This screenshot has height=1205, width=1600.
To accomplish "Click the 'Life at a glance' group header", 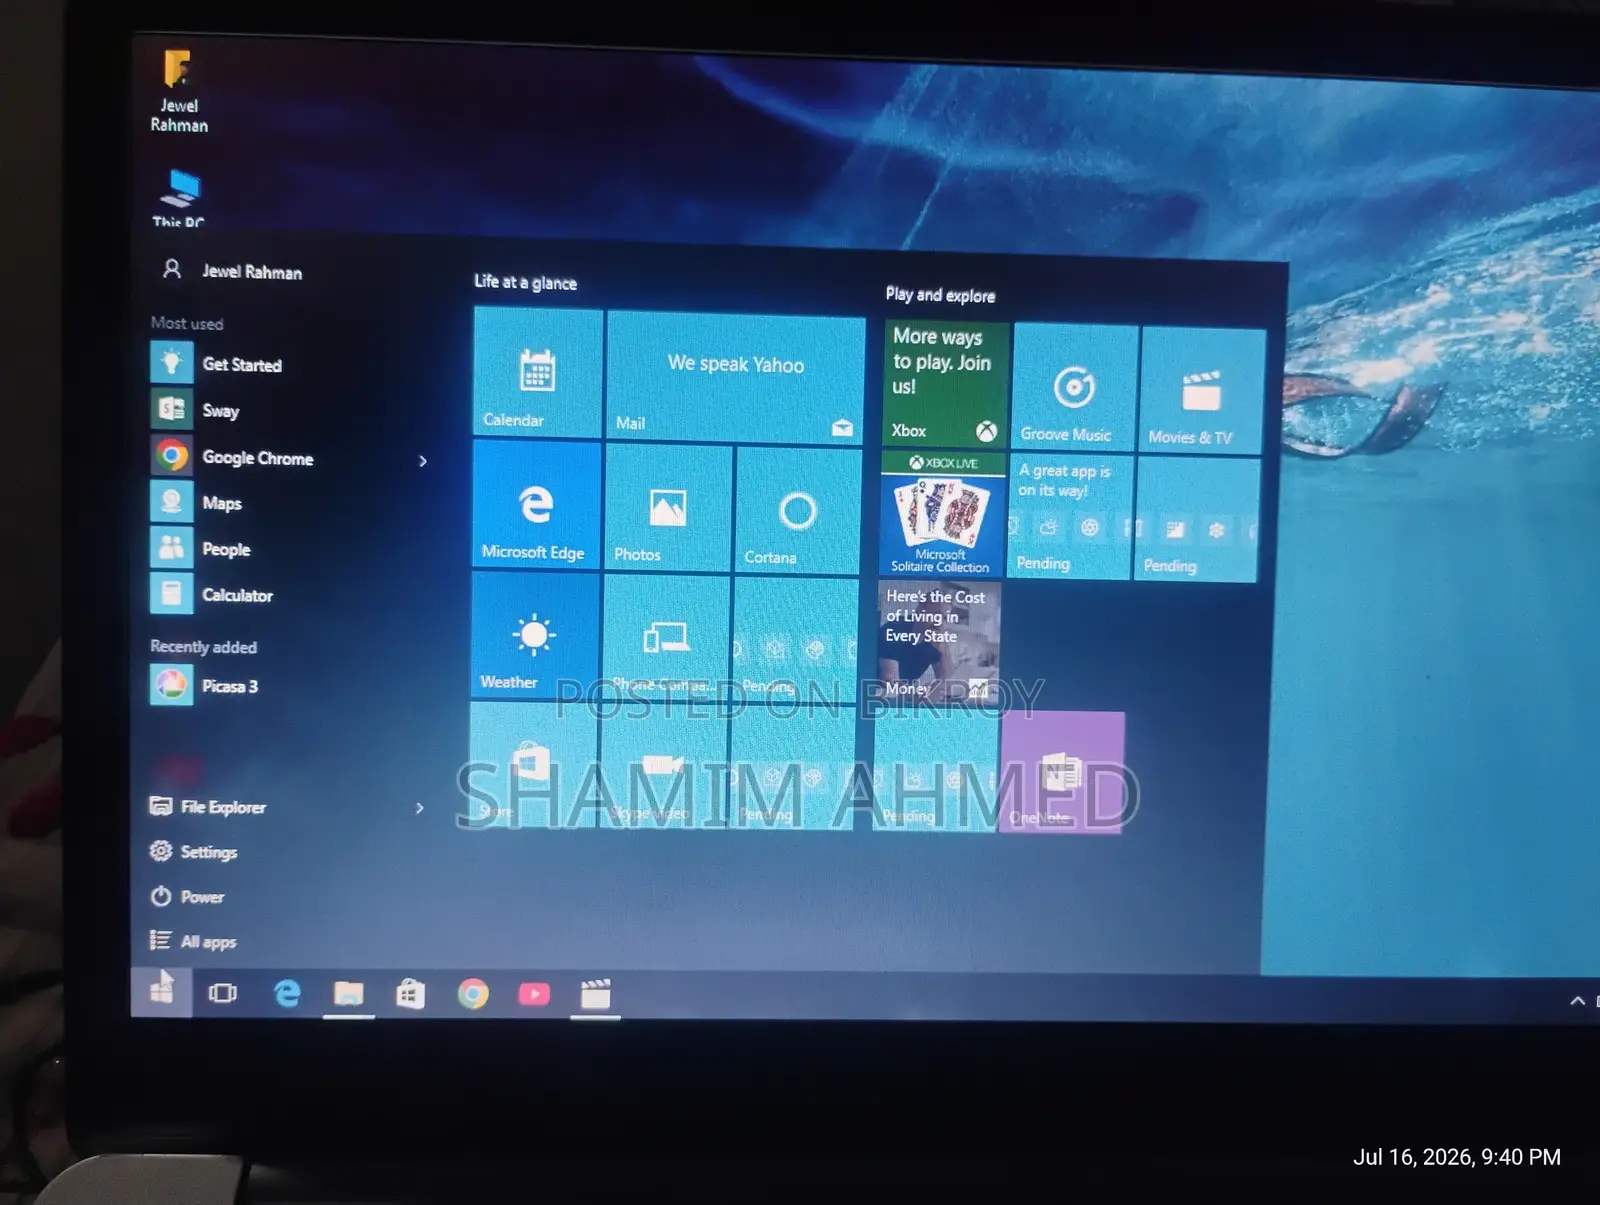I will 525,283.
